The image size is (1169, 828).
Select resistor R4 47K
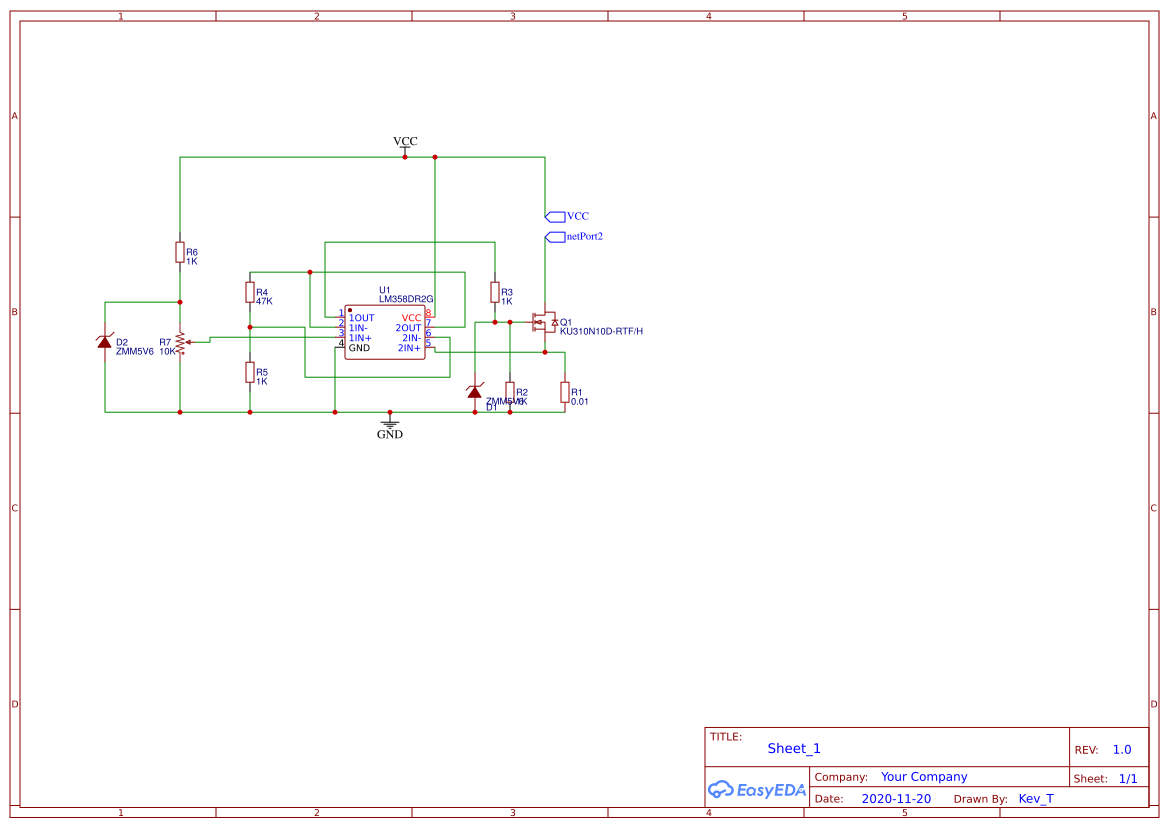click(250, 293)
